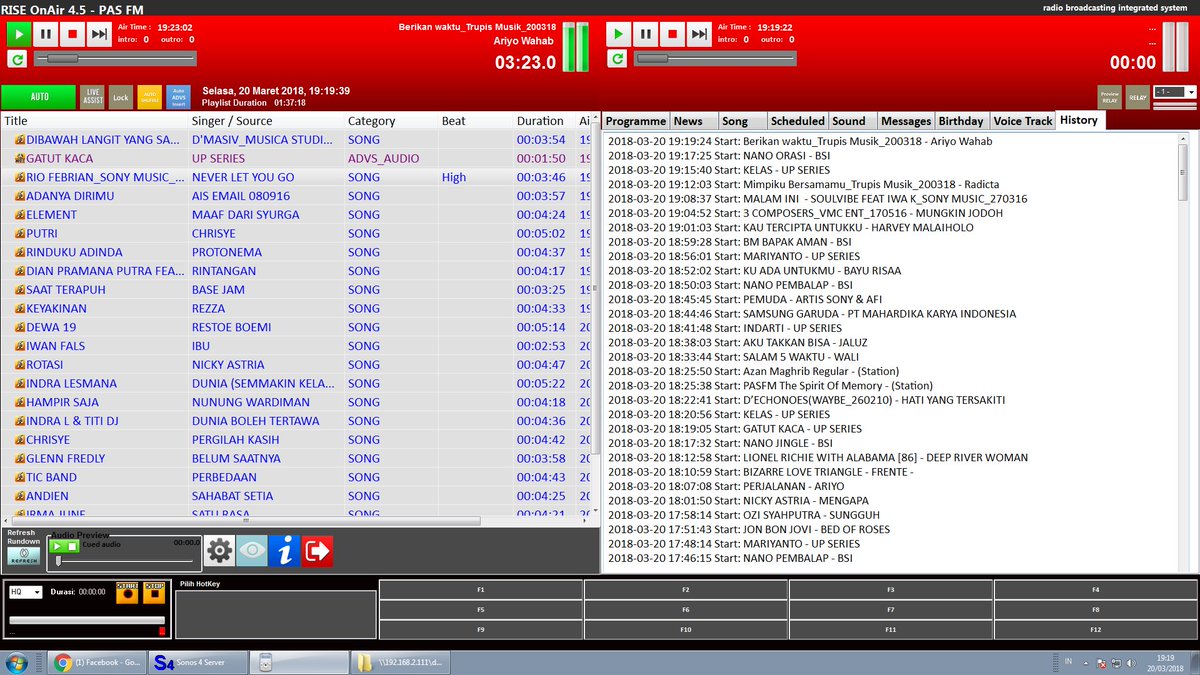Open the Windows Start button
Screen dimensions: 1200x675
coord(17,662)
